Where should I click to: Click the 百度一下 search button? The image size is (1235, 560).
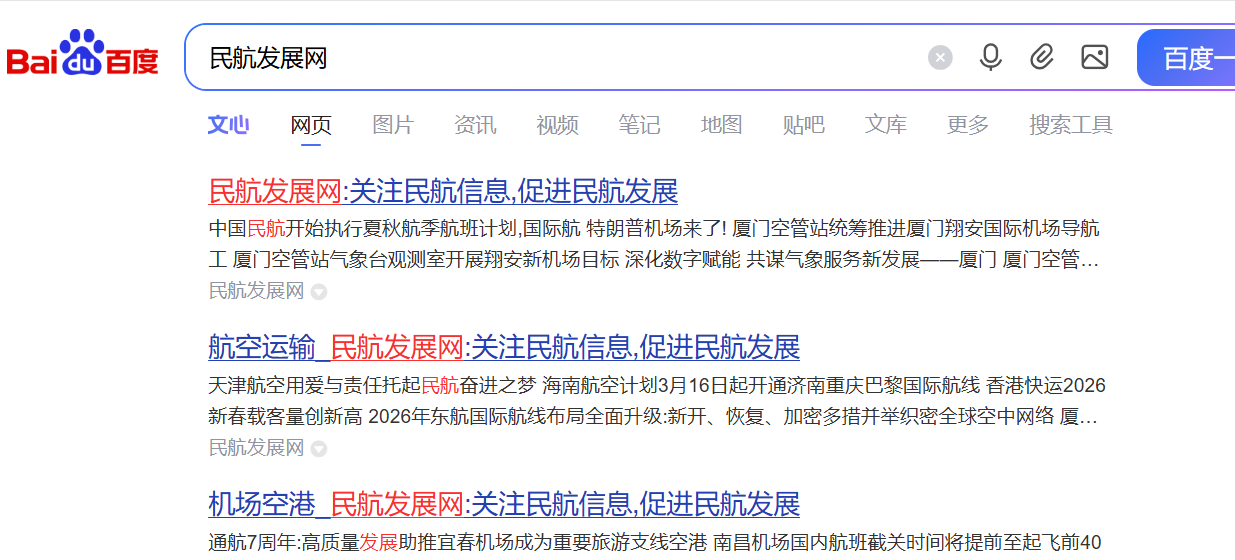(1188, 58)
